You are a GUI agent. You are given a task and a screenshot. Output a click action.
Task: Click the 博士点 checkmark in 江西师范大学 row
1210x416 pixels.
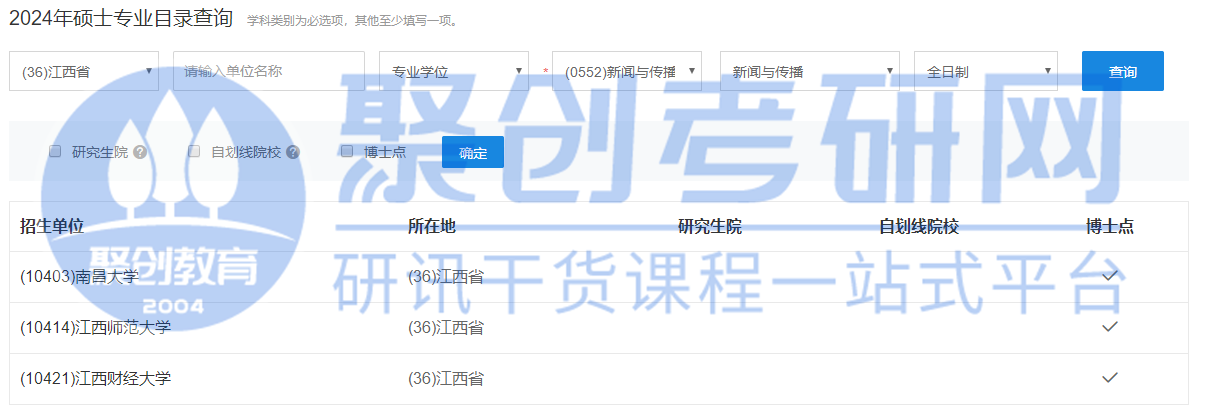tap(1109, 326)
